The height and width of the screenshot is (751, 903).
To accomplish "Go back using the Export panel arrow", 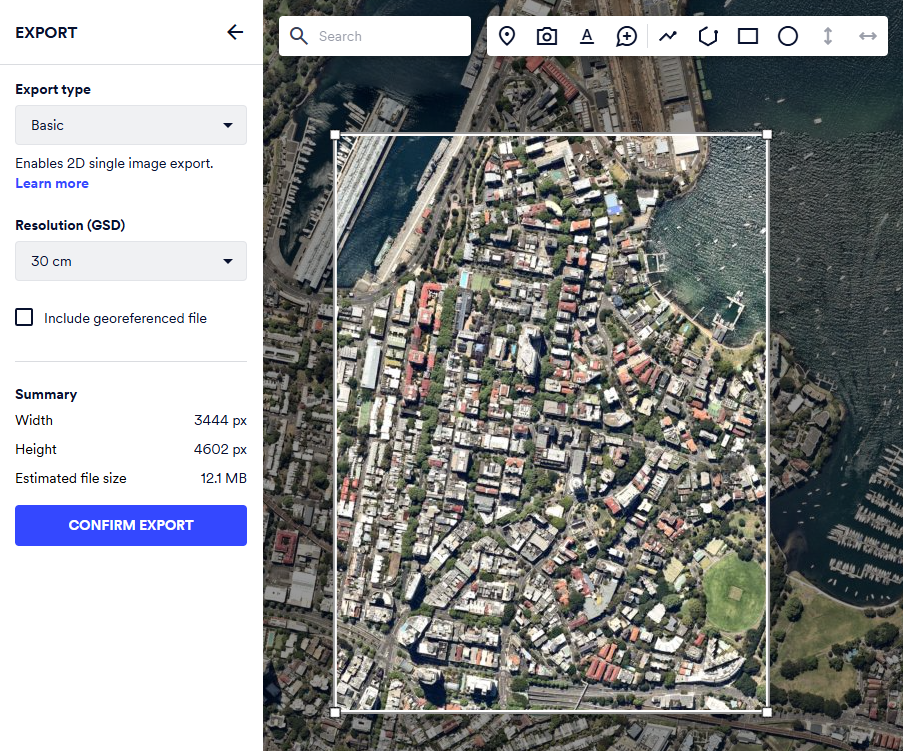I will 235,32.
